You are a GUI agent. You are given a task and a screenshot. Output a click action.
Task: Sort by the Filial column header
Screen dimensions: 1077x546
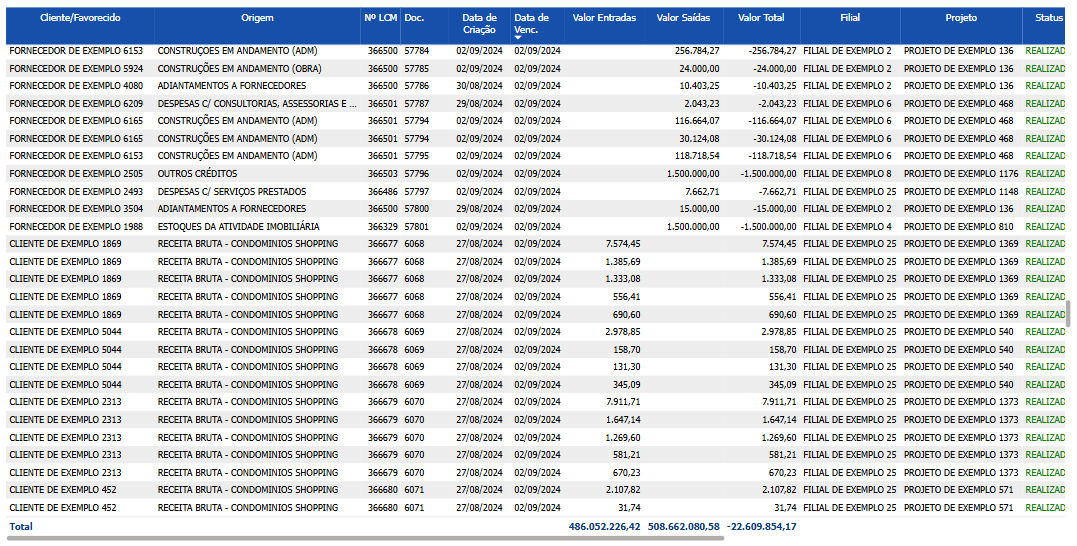(850, 18)
